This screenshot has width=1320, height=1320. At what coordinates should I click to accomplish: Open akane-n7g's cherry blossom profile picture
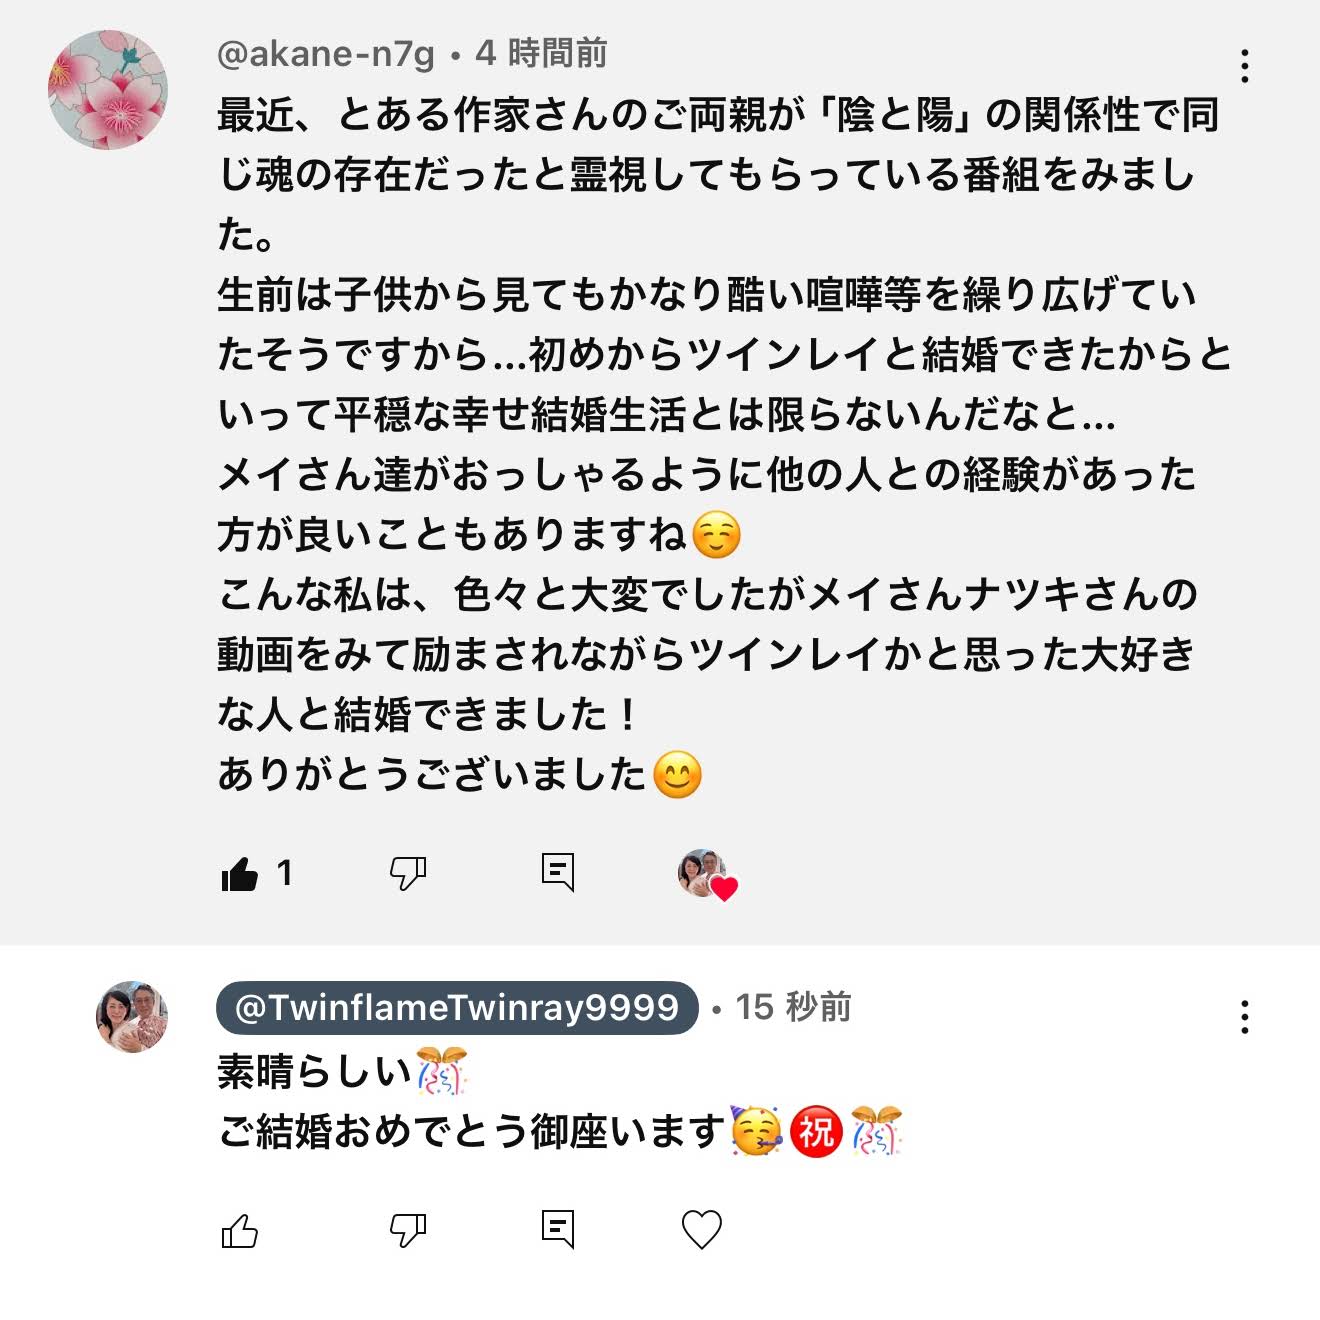pyautogui.click(x=108, y=90)
